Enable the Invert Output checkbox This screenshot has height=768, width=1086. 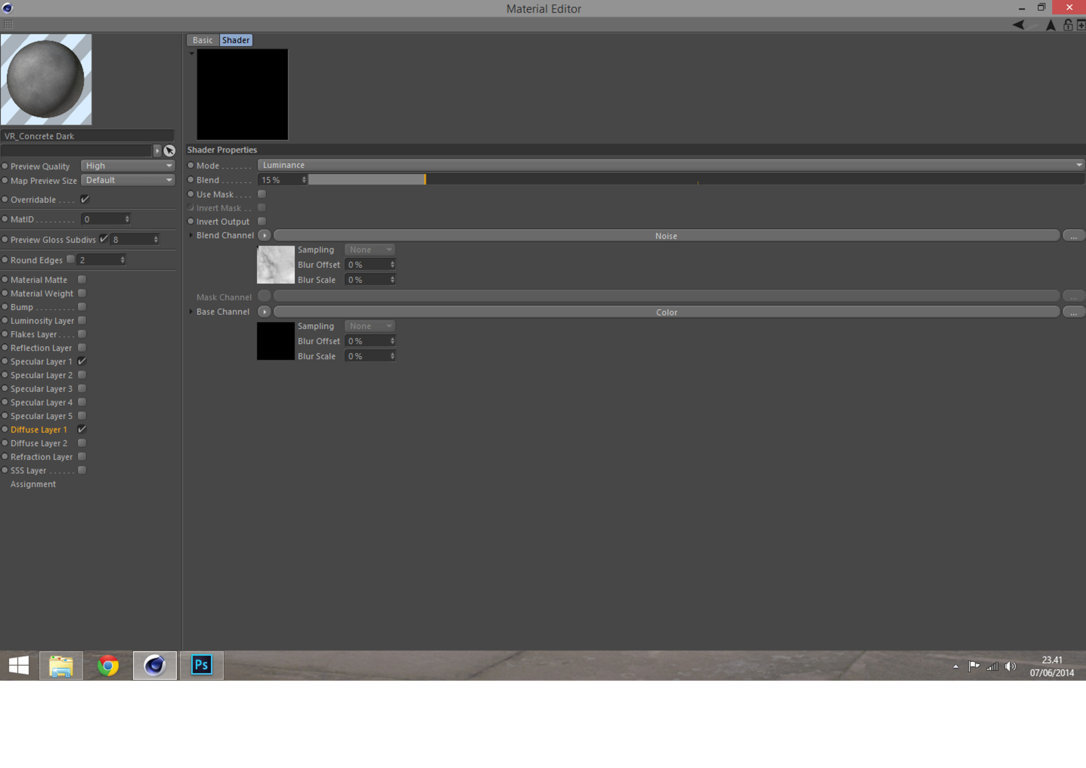click(262, 221)
